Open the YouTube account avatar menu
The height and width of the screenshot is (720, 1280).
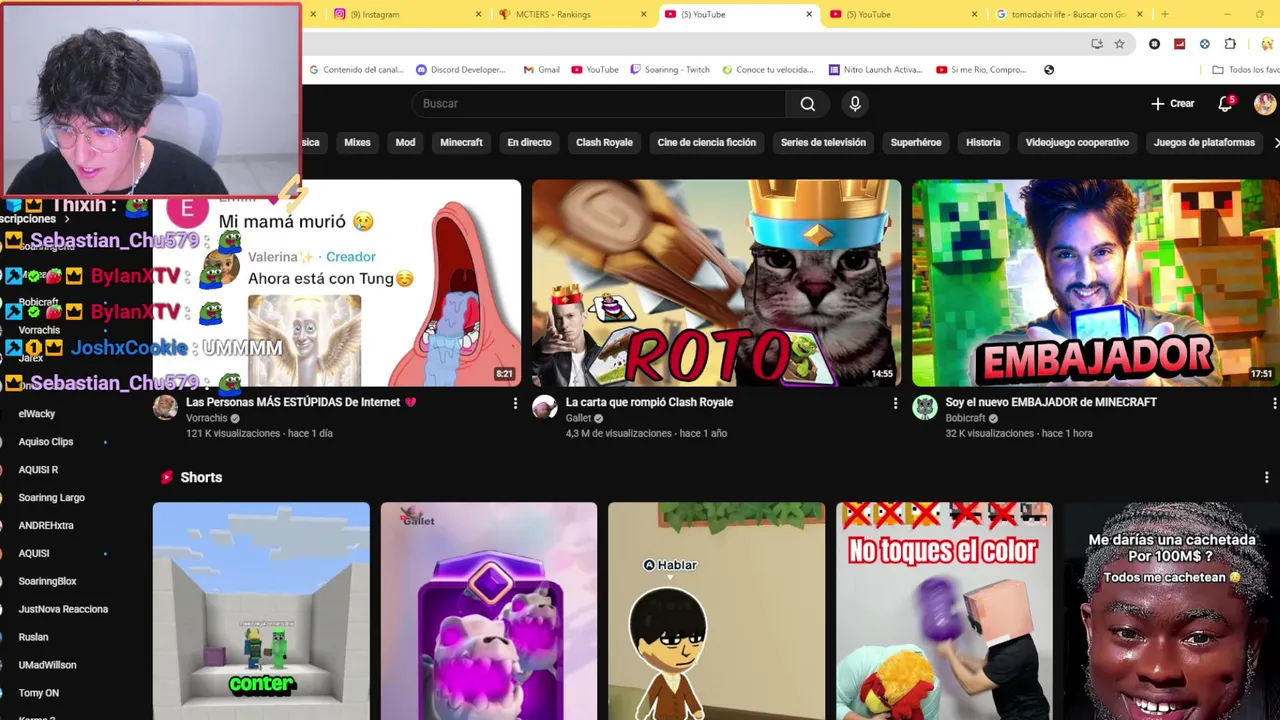tap(1265, 104)
